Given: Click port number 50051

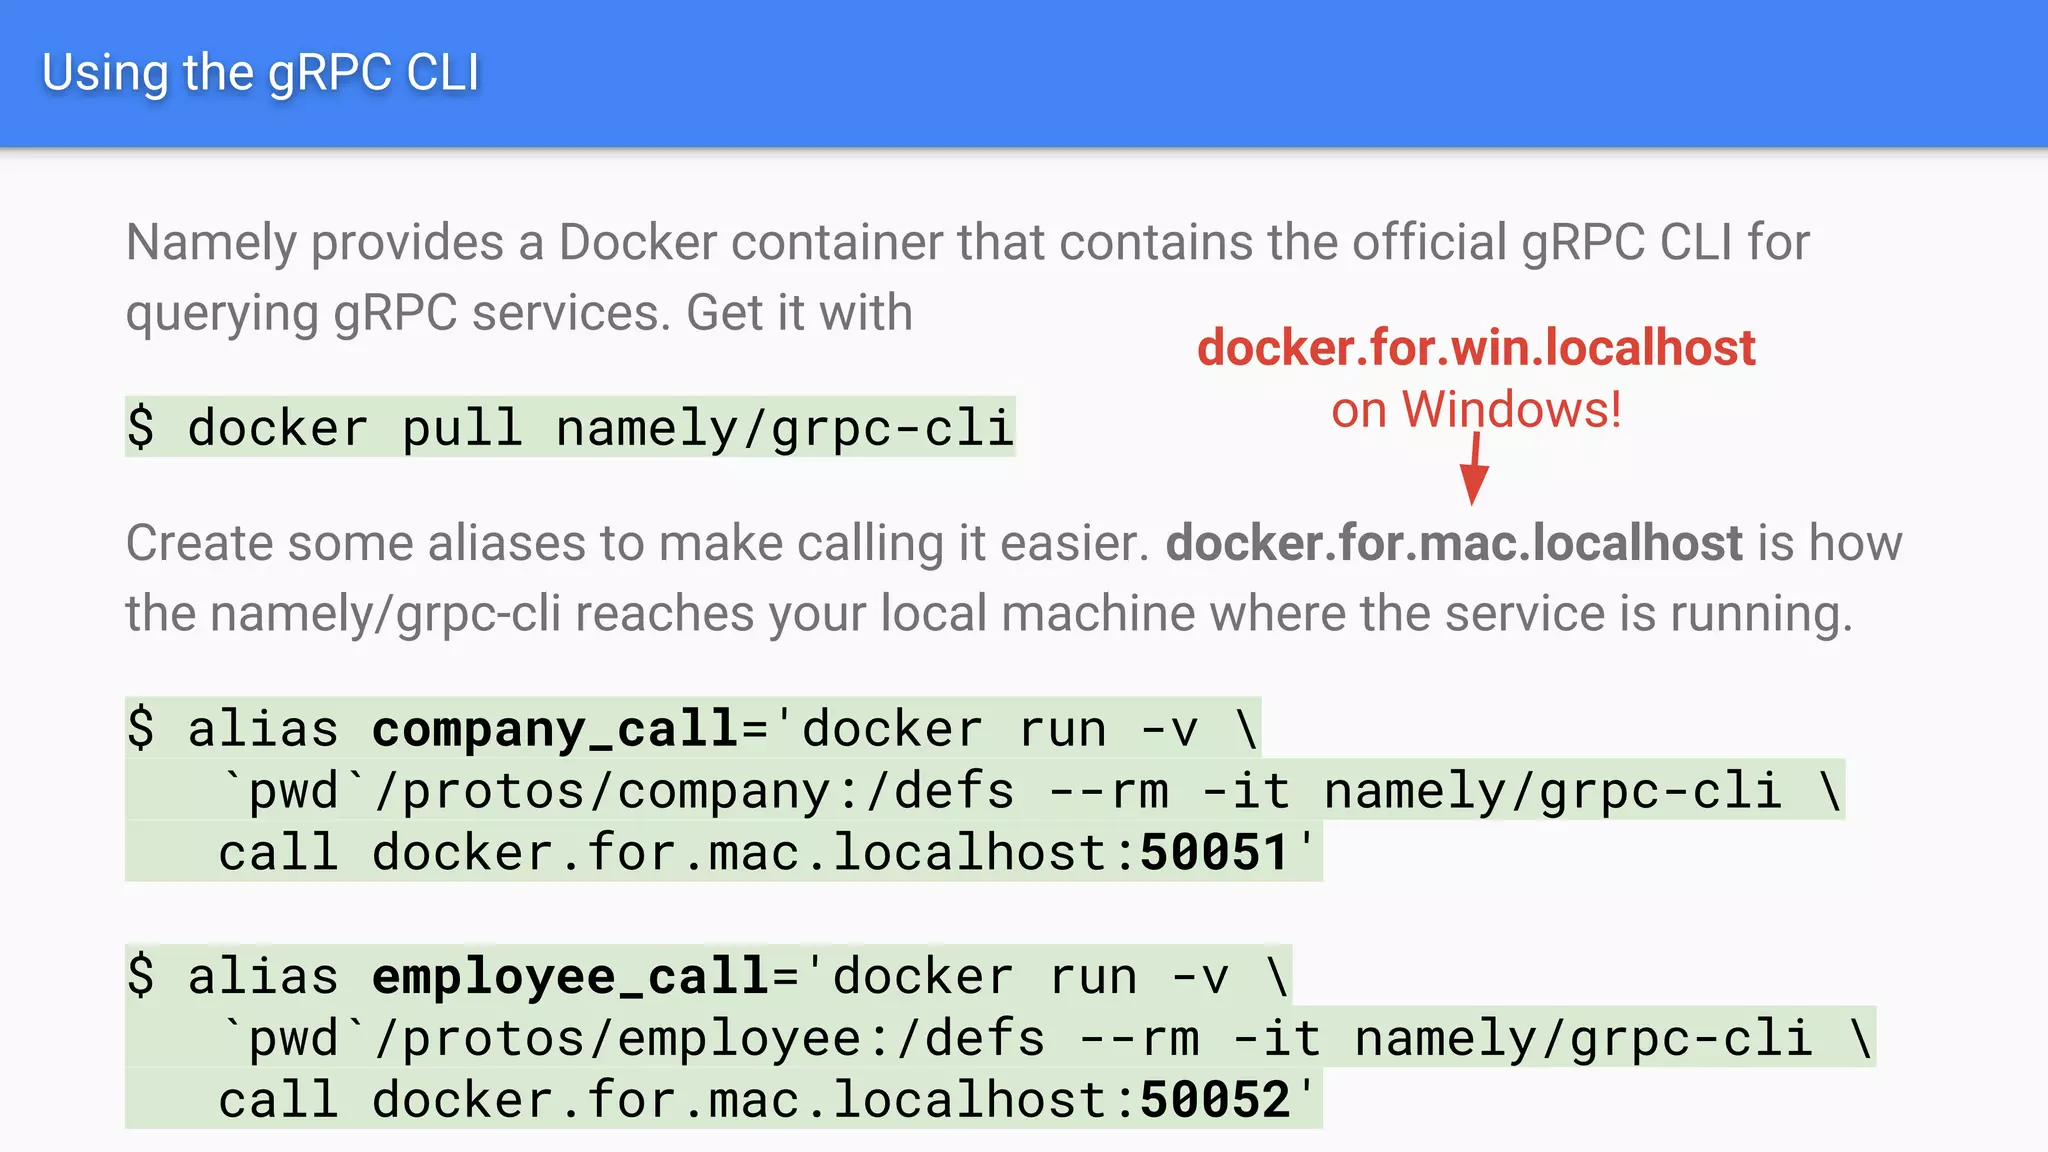Looking at the screenshot, I should tap(1214, 853).
